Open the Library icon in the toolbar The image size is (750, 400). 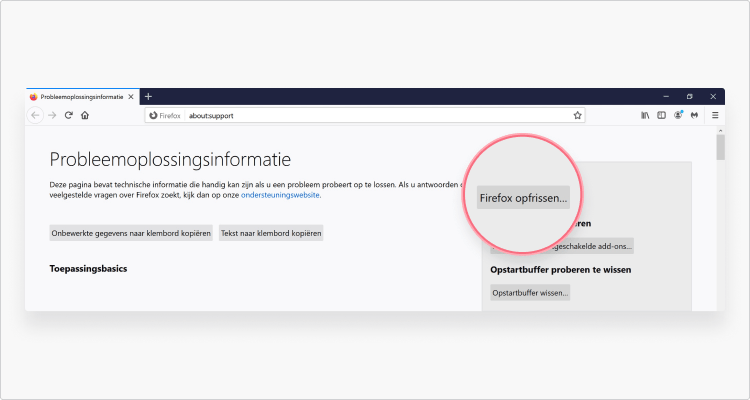645,115
